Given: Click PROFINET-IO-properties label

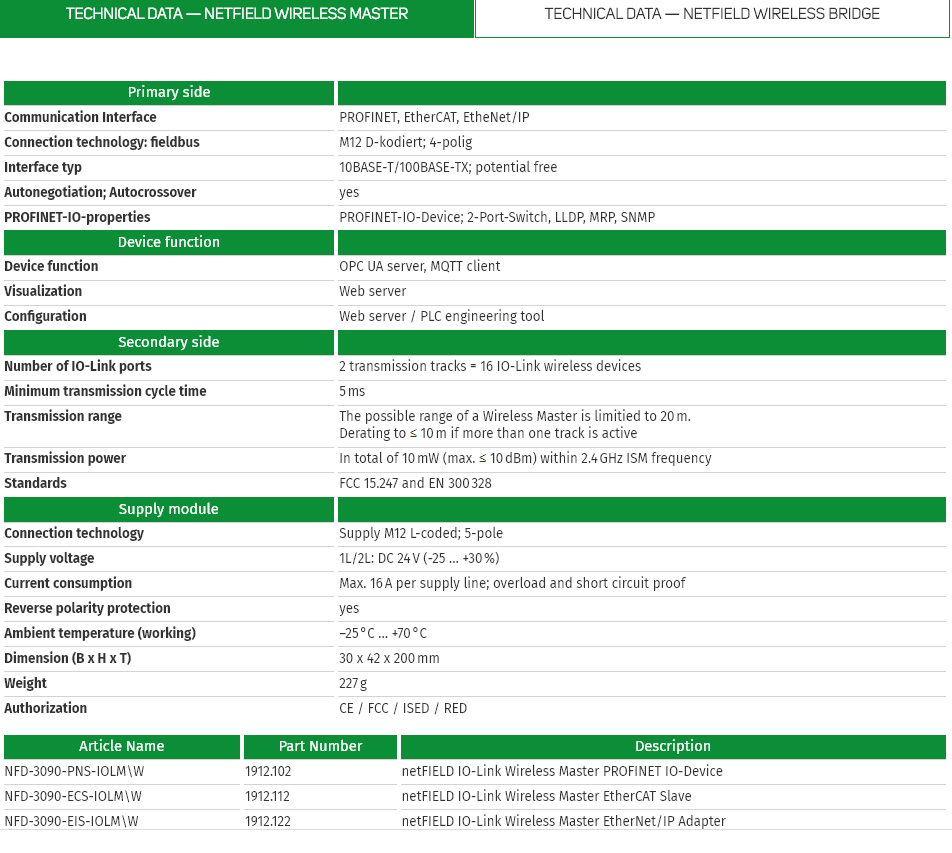Looking at the screenshot, I should click(77, 217).
